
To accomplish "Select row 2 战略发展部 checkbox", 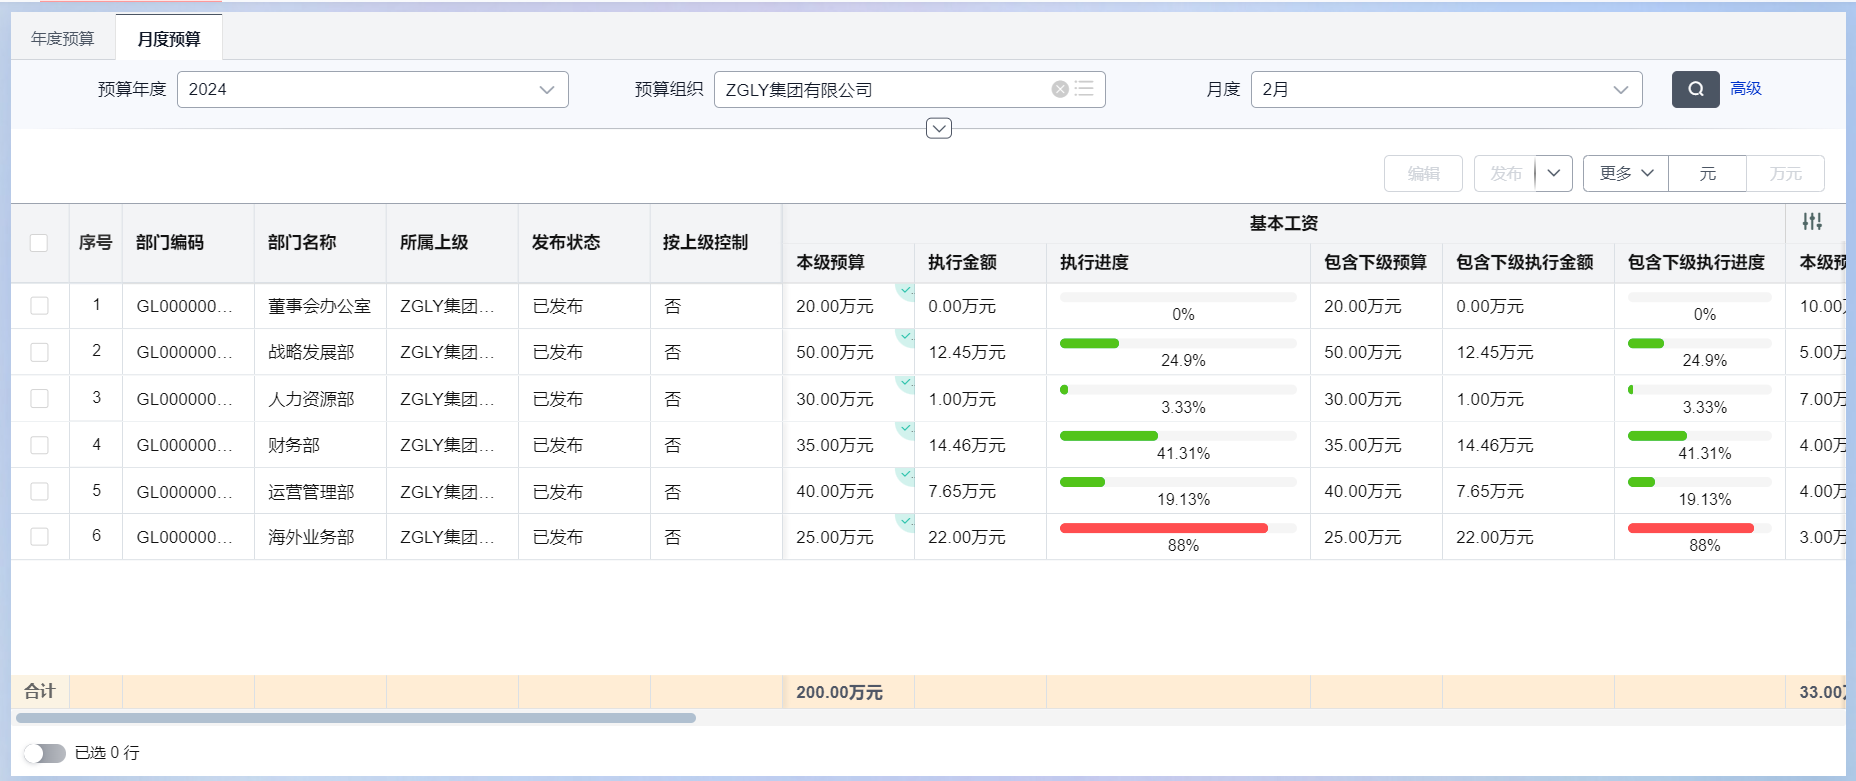I will pyautogui.click(x=39, y=352).
